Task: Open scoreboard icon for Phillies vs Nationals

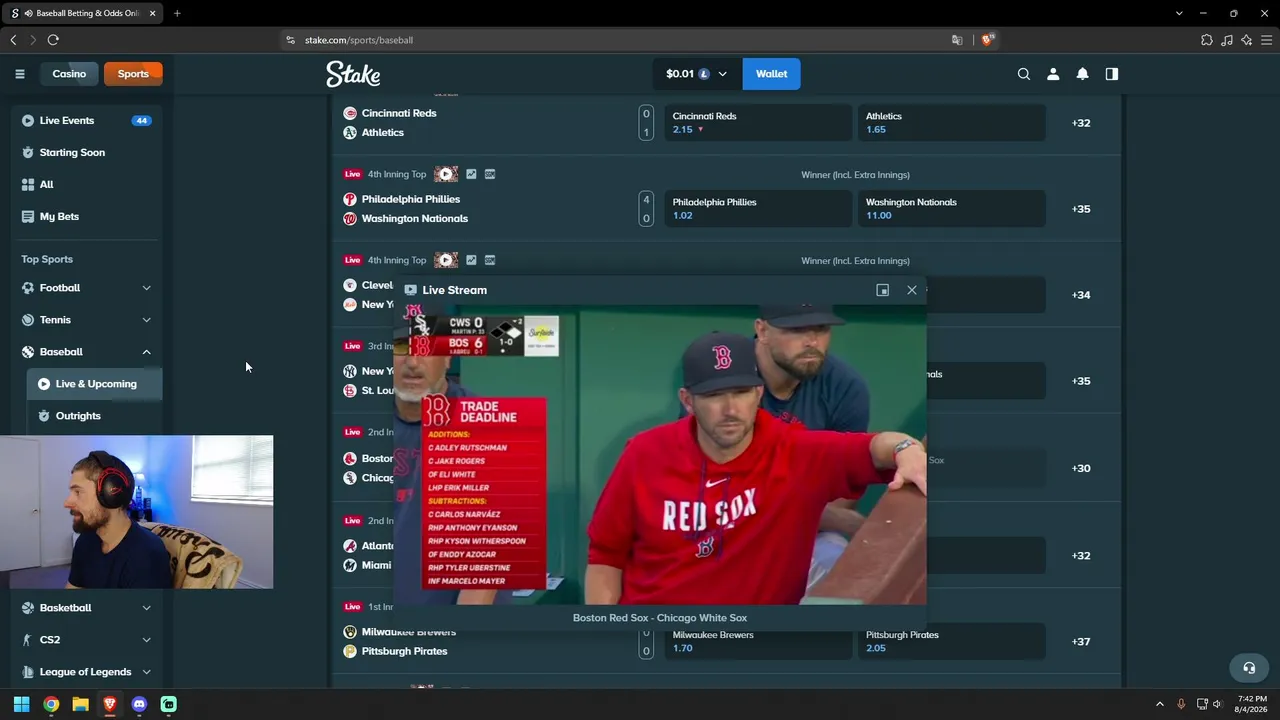Action: click(490, 174)
